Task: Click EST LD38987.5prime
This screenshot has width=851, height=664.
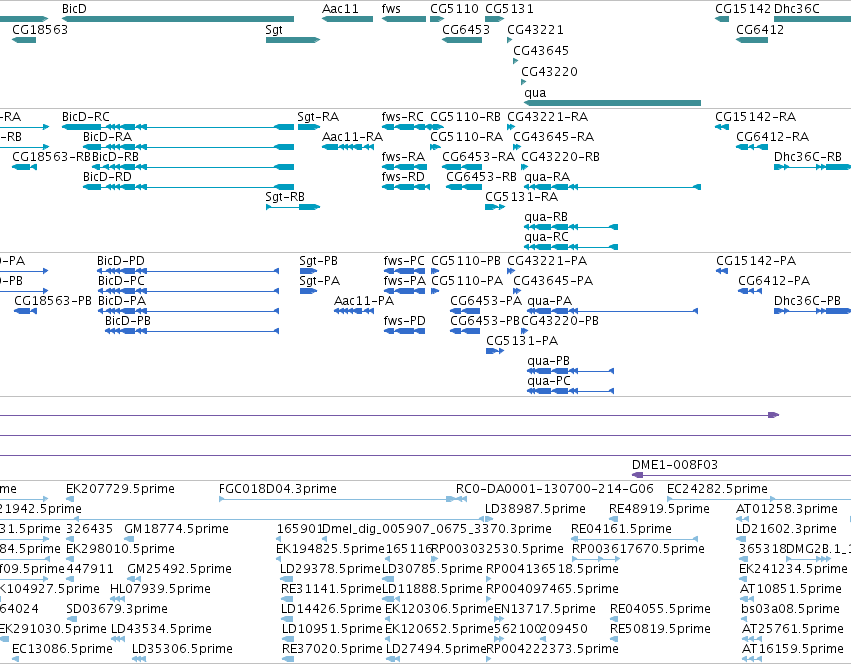Action: [x=489, y=519]
